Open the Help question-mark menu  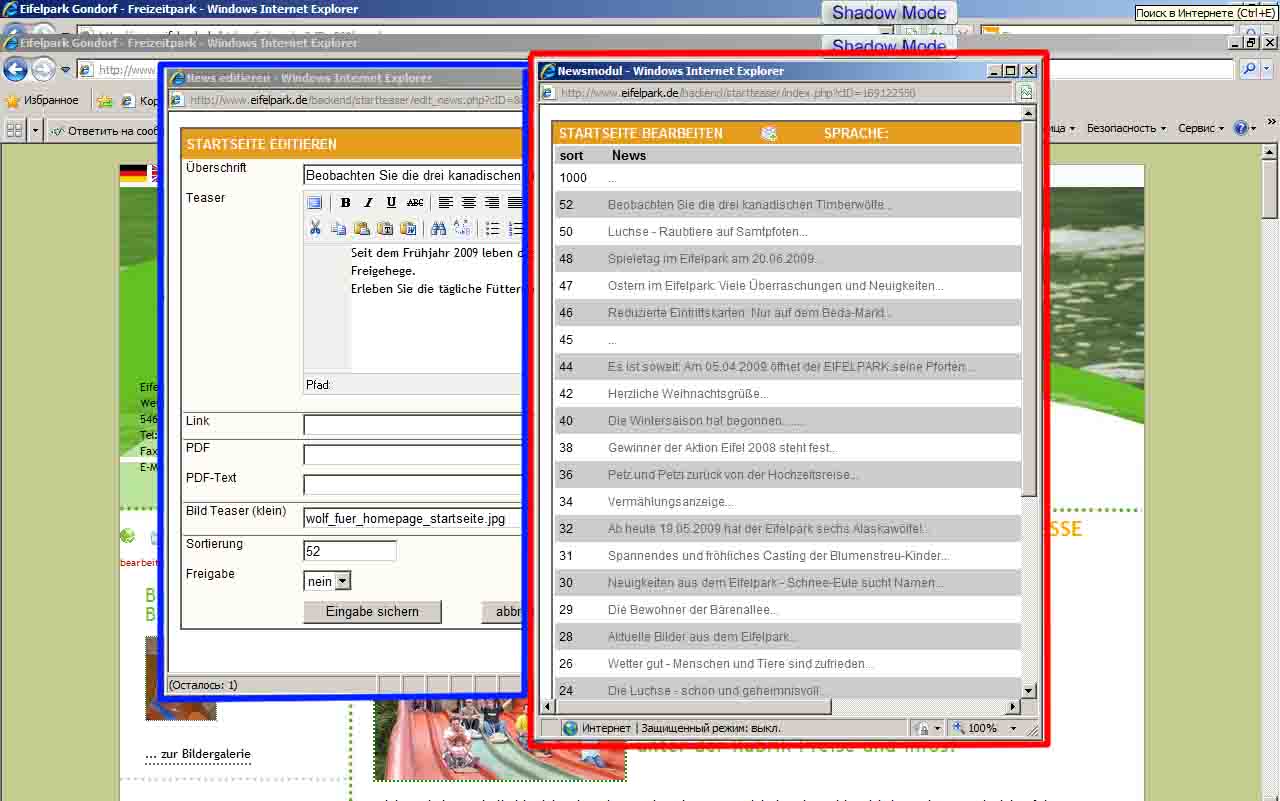[x=1244, y=128]
